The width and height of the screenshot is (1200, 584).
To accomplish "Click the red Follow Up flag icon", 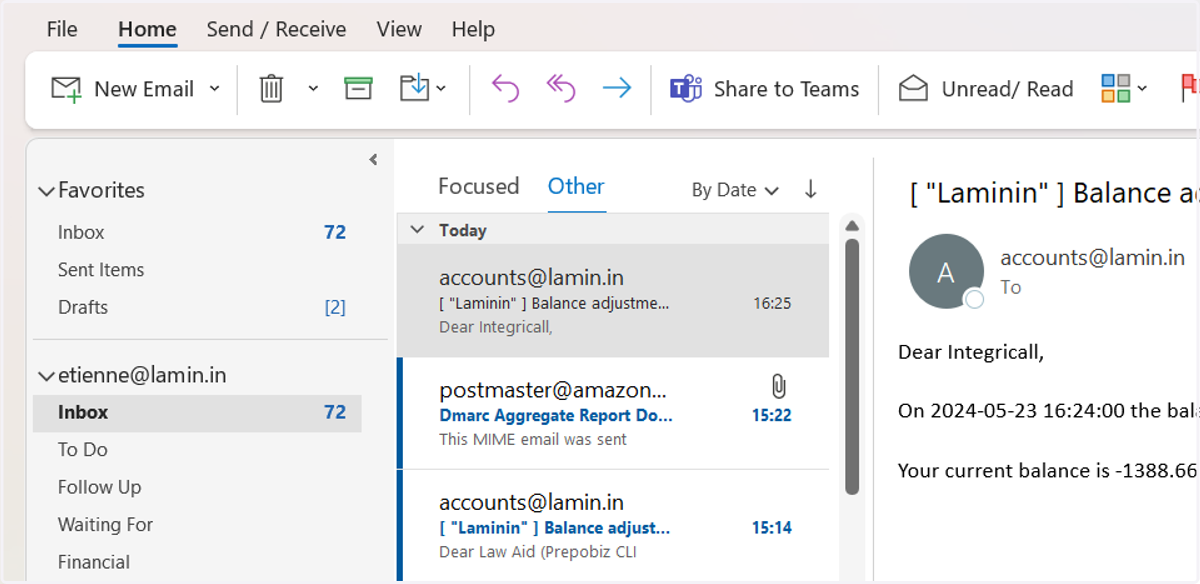I will (1189, 89).
